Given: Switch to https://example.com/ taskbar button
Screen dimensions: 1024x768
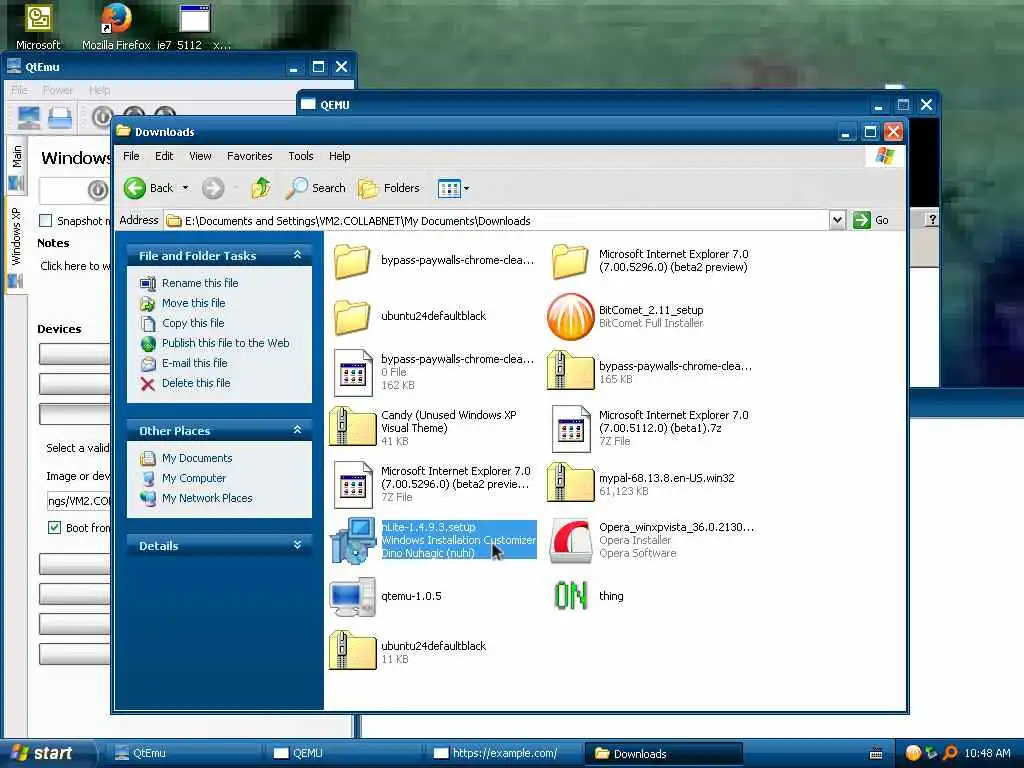Looking at the screenshot, I should coord(503,754).
